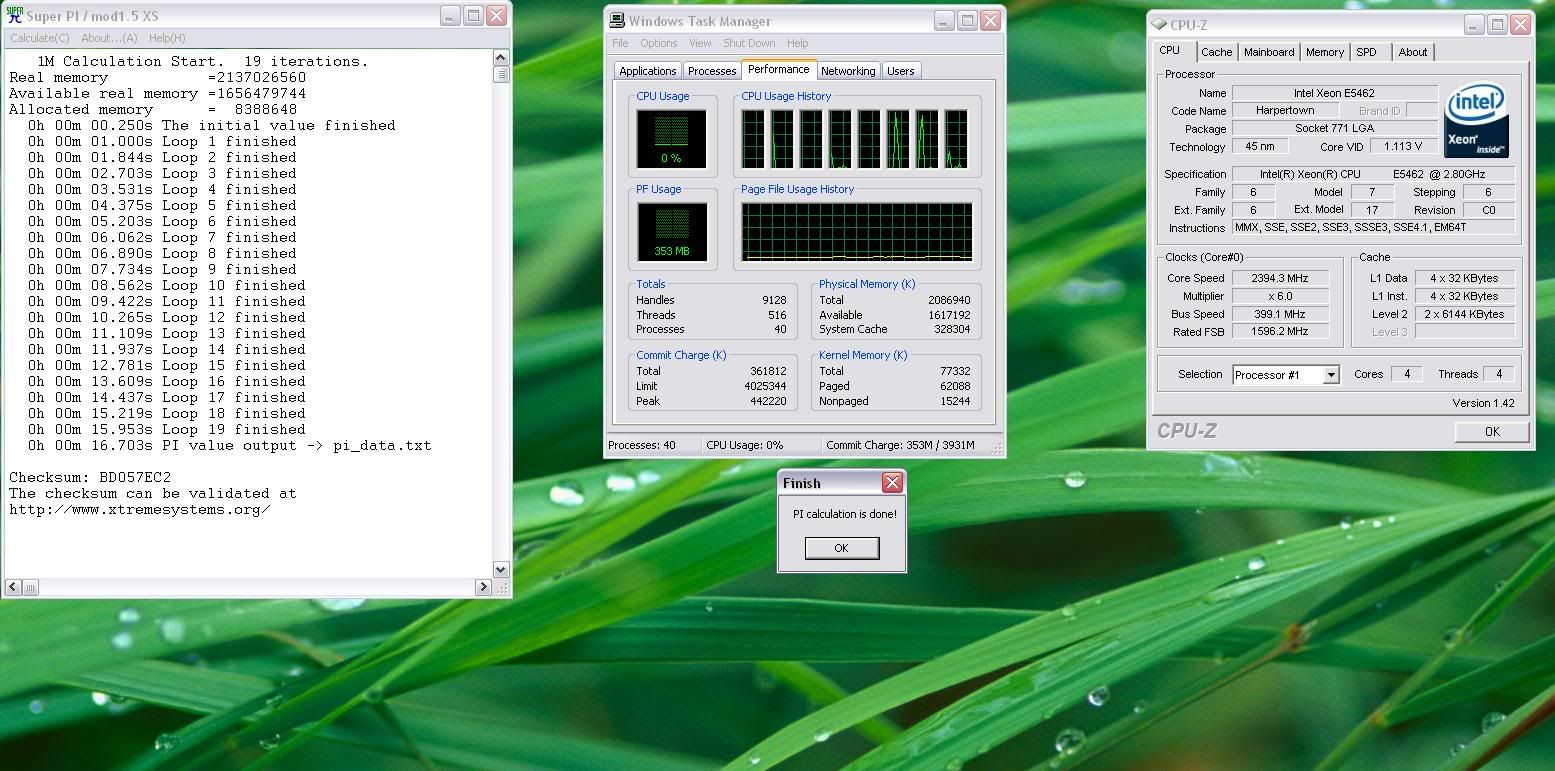Click the Core Speed 2394.3 MHz field

(1283, 278)
